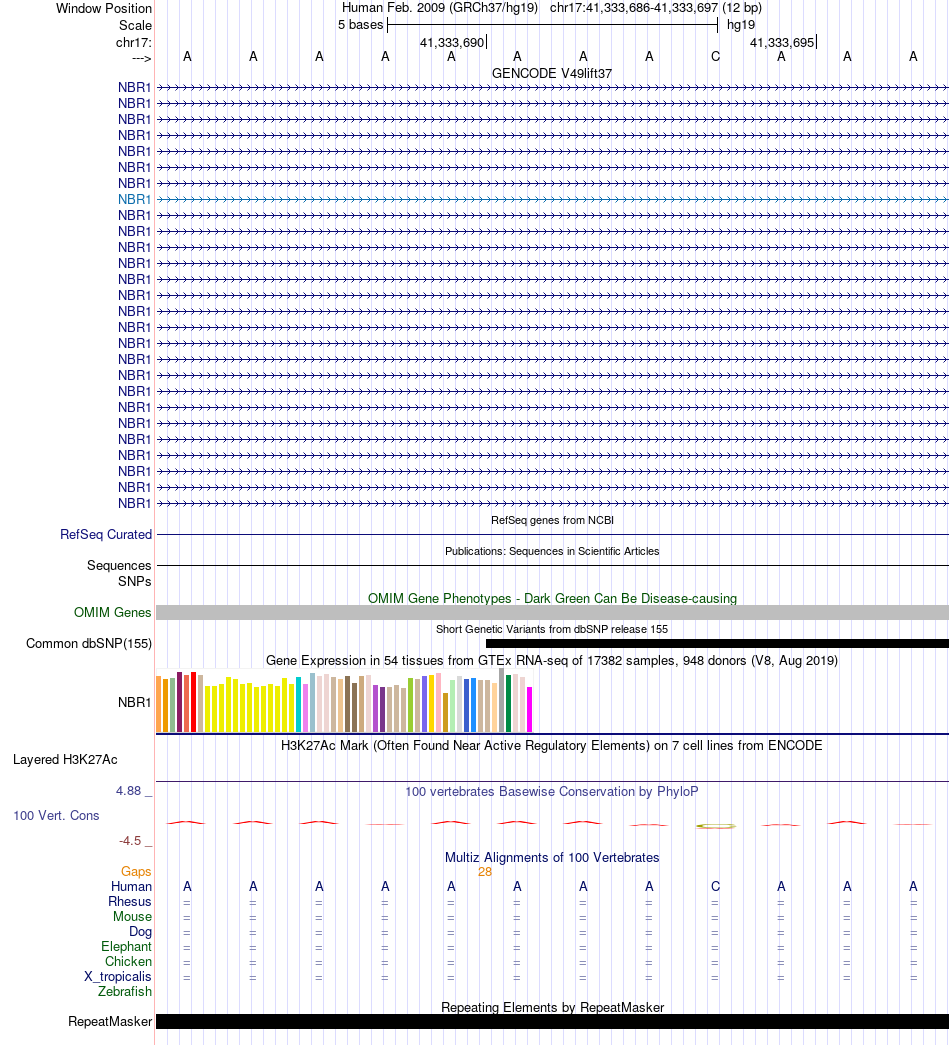Click the Common dbSNP(155) track label
Screen dimensions: 950x1045
click(x=89, y=644)
